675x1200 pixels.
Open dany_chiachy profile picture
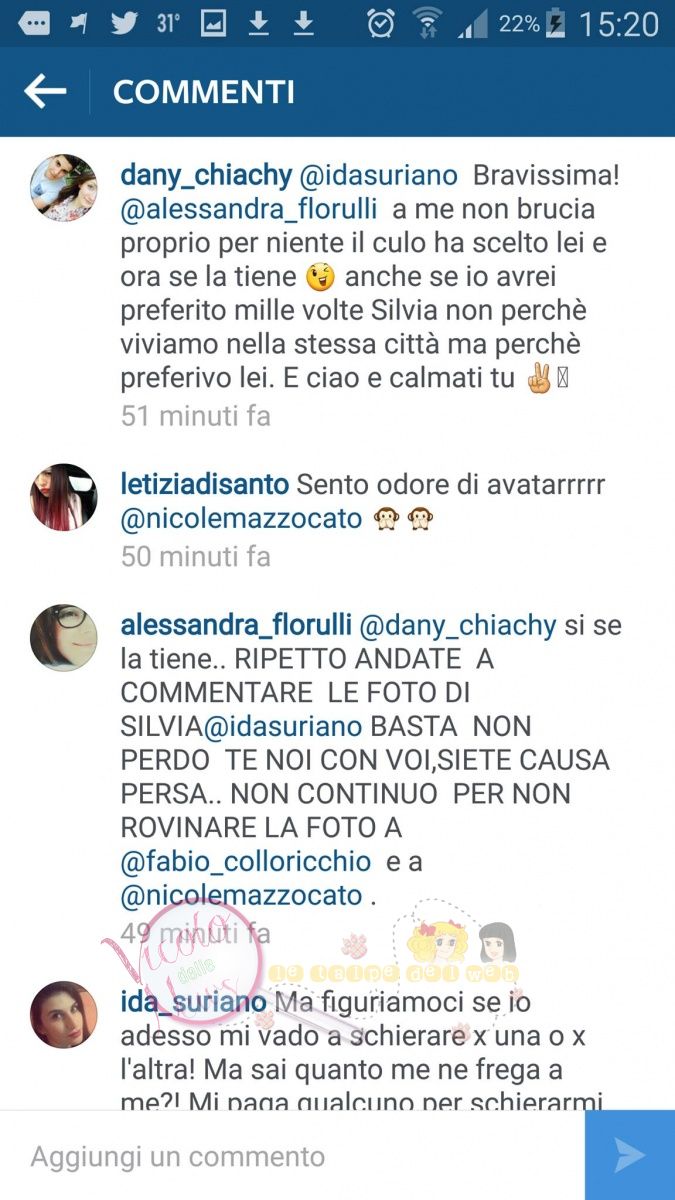click(x=64, y=187)
